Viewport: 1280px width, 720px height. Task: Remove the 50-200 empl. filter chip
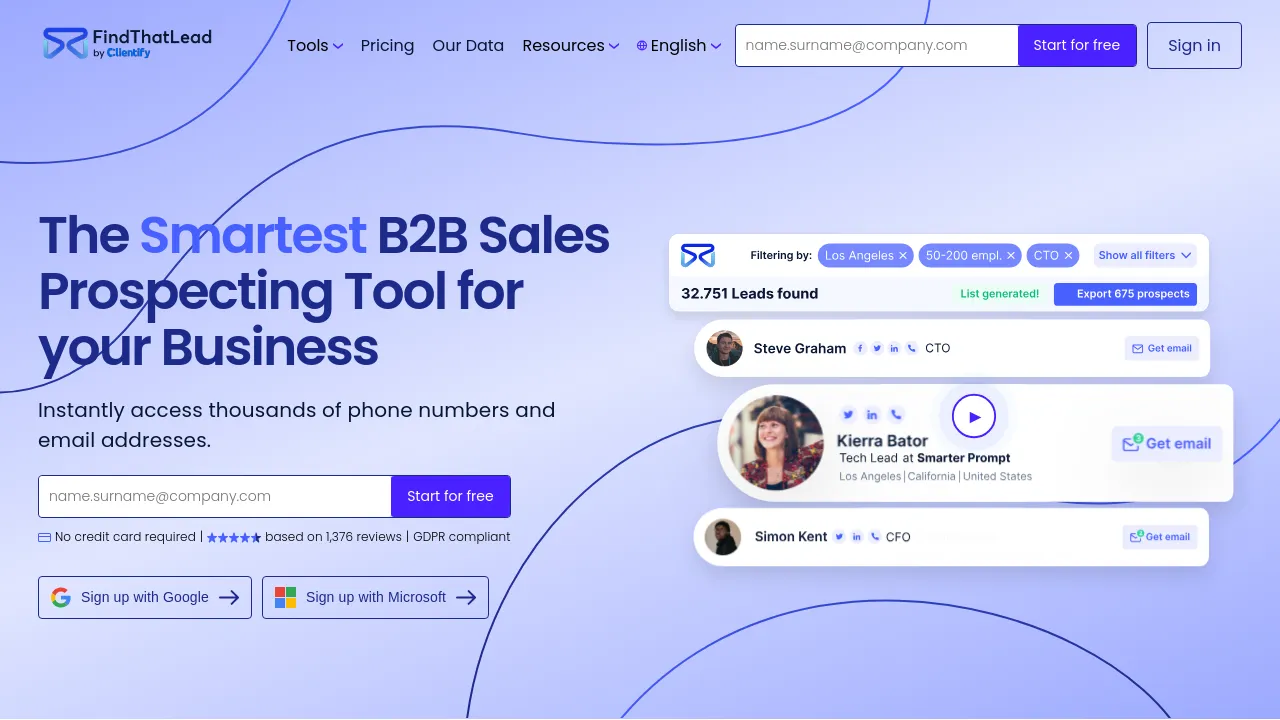(1011, 256)
